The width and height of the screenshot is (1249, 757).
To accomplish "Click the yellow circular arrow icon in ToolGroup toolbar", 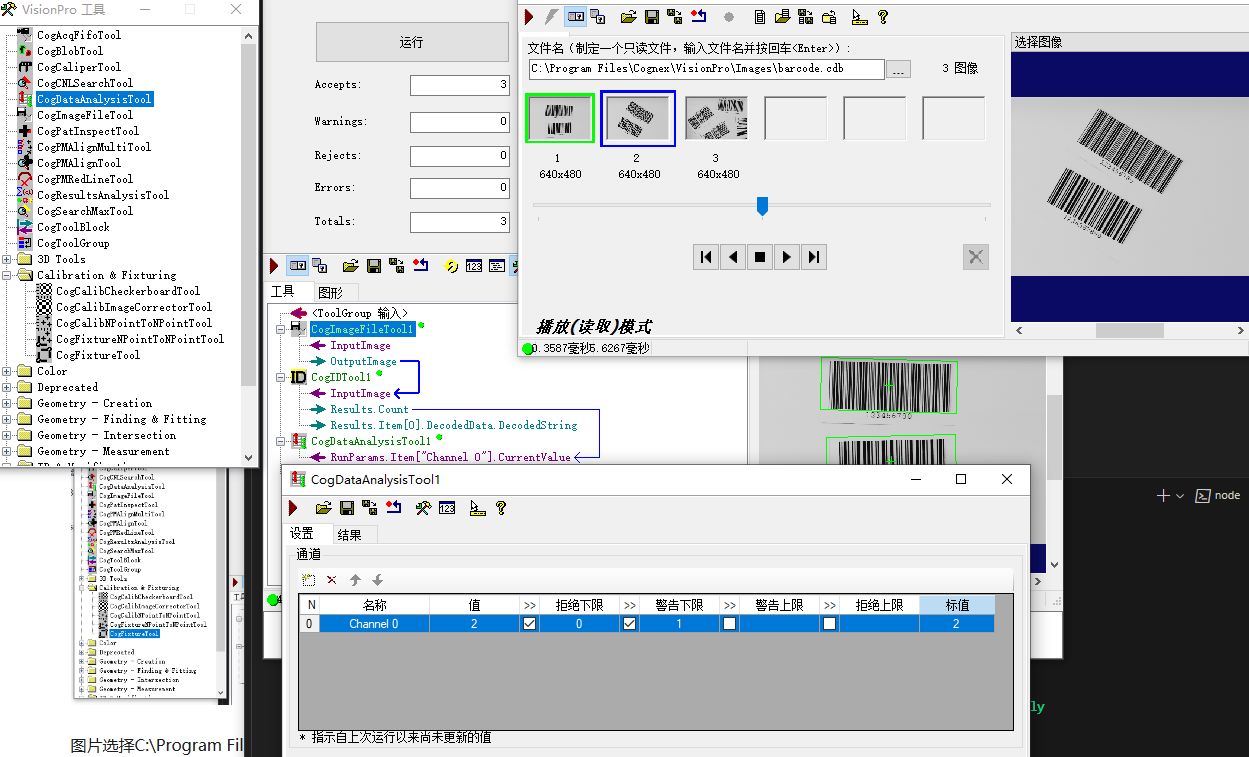I will [x=451, y=266].
